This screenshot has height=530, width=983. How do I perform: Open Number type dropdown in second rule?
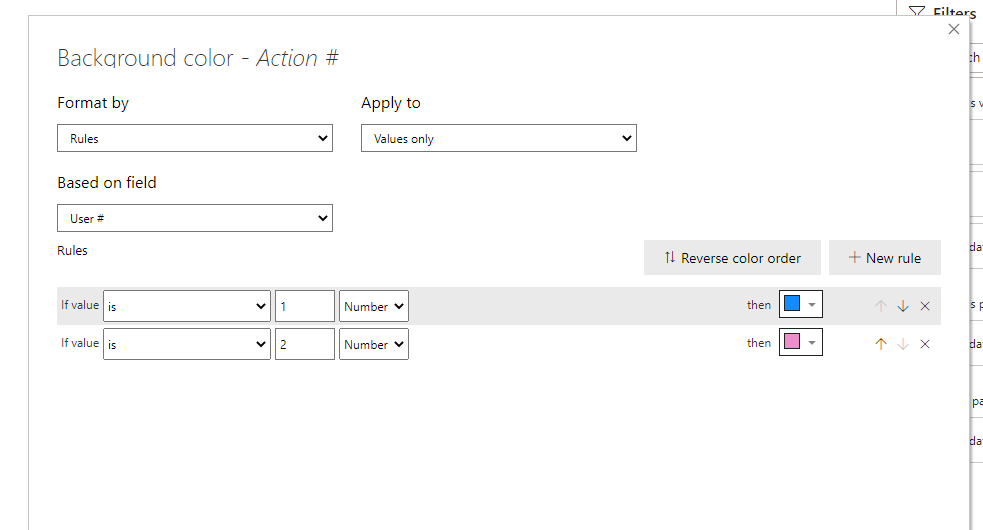(x=374, y=344)
